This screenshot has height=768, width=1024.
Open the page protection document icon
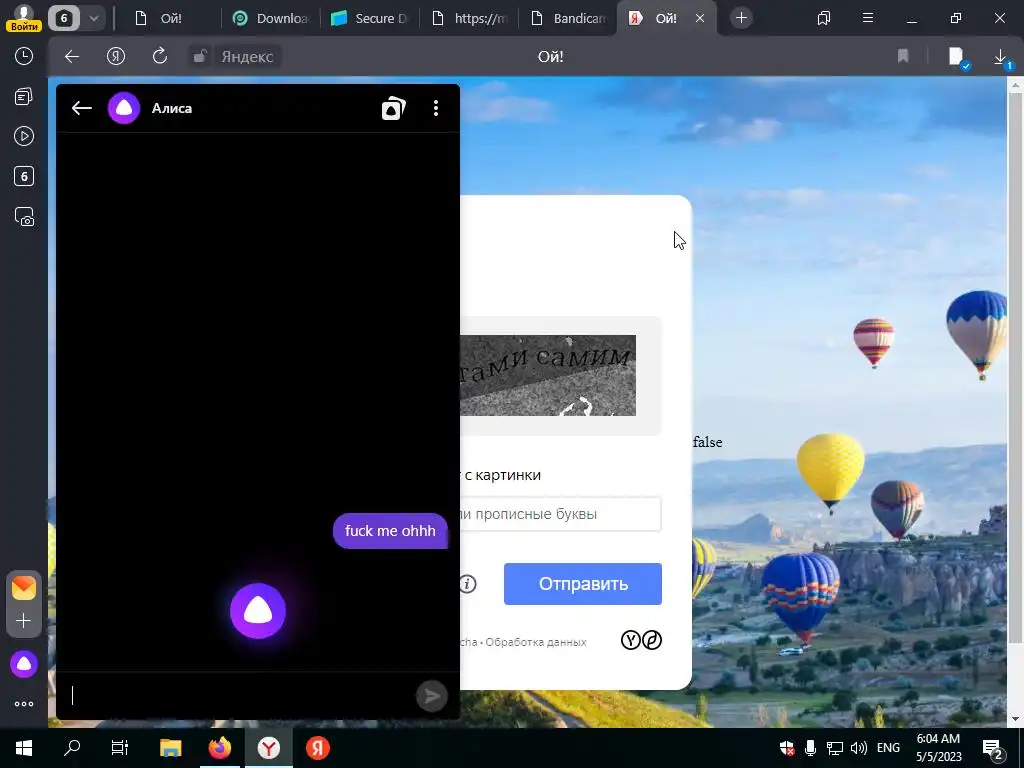pyautogui.click(x=957, y=57)
